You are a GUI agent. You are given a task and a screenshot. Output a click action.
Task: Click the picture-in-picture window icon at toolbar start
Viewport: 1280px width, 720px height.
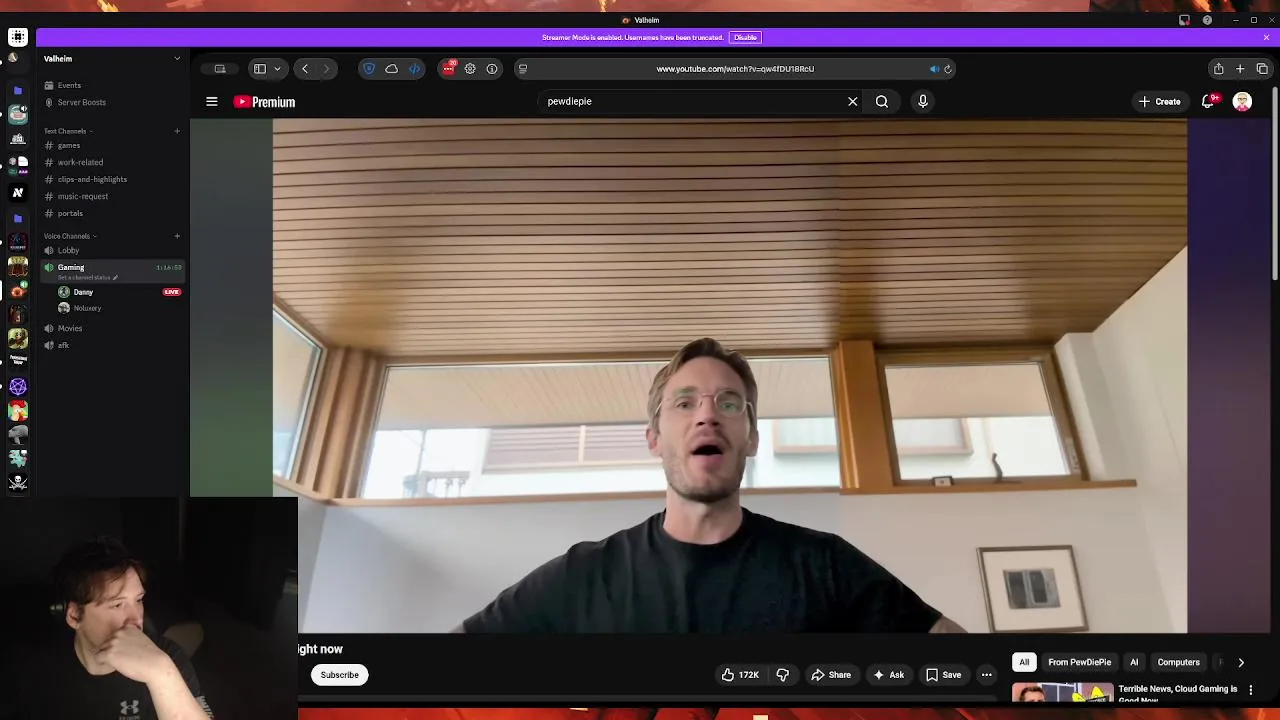[x=220, y=69]
